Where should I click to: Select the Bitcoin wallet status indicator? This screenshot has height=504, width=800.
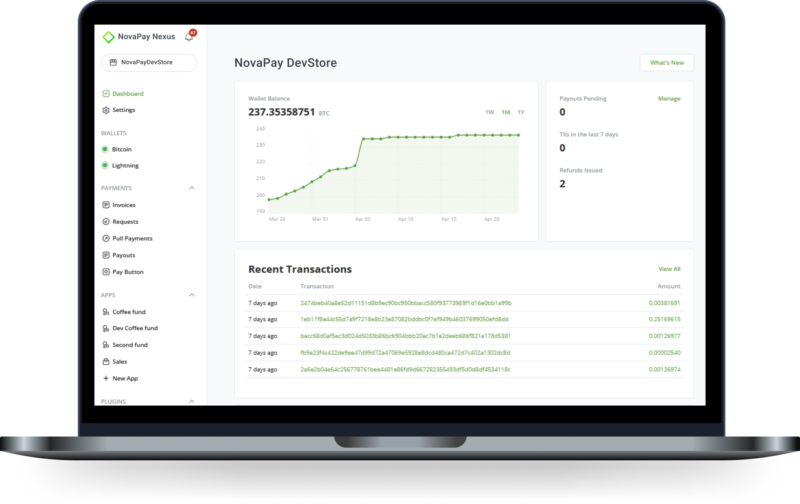coord(105,149)
